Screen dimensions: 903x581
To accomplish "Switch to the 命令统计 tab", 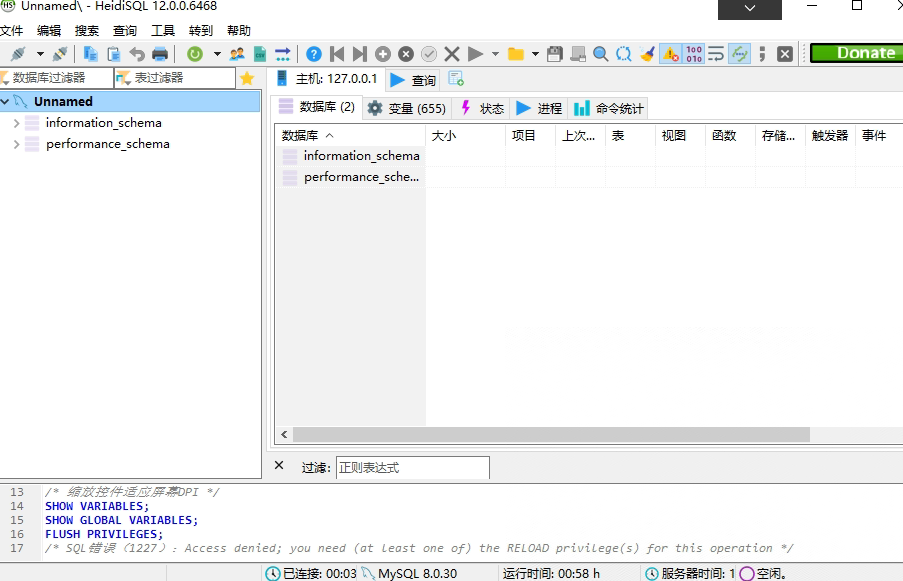I will pyautogui.click(x=609, y=108).
